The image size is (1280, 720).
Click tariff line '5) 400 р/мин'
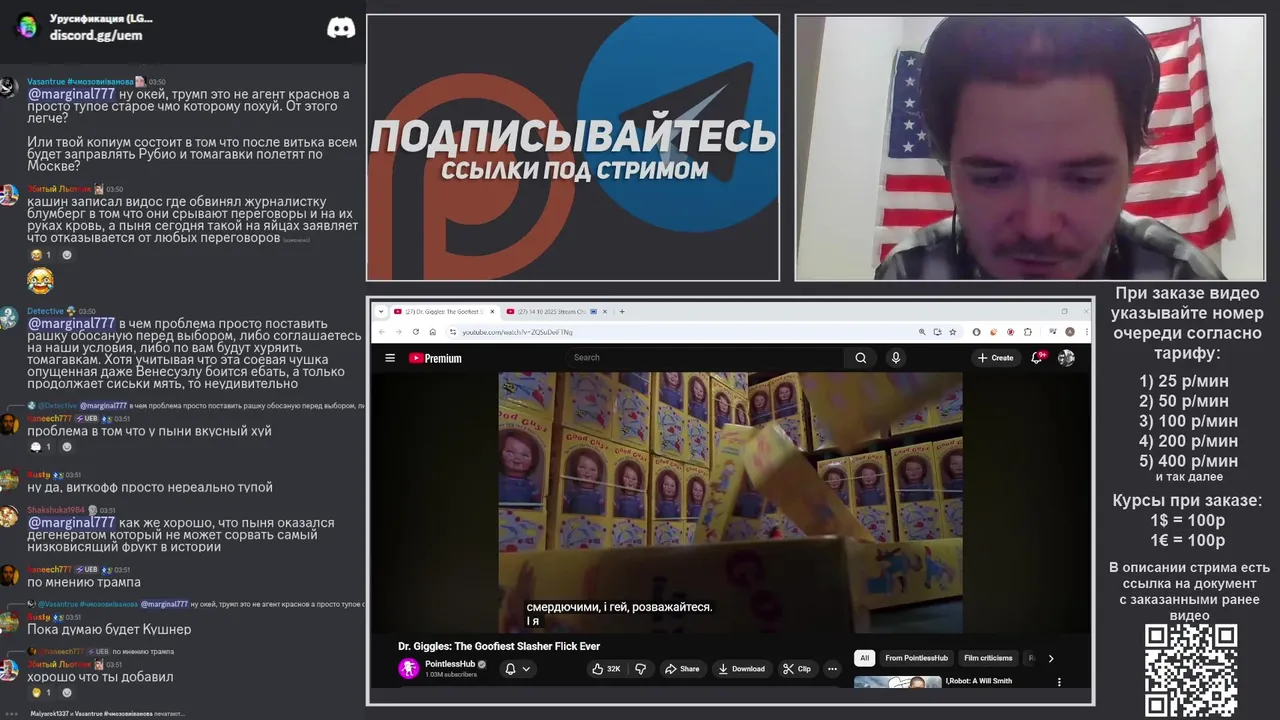tap(1188, 461)
